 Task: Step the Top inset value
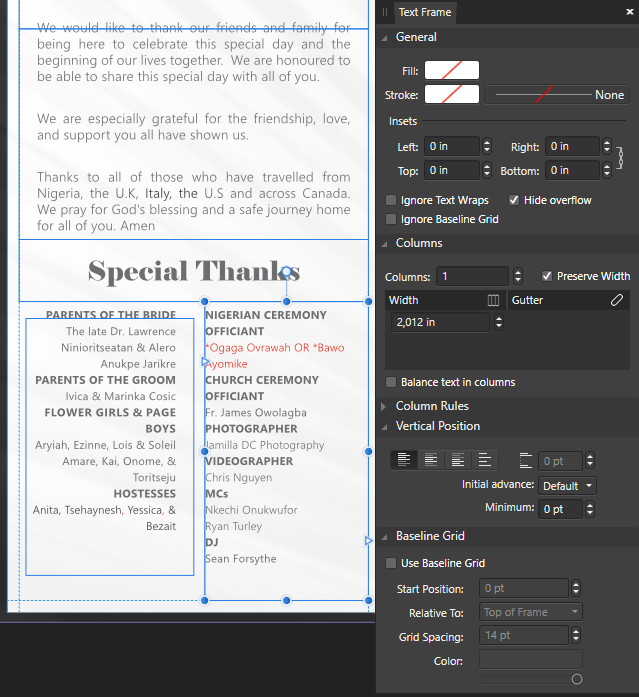[487, 170]
